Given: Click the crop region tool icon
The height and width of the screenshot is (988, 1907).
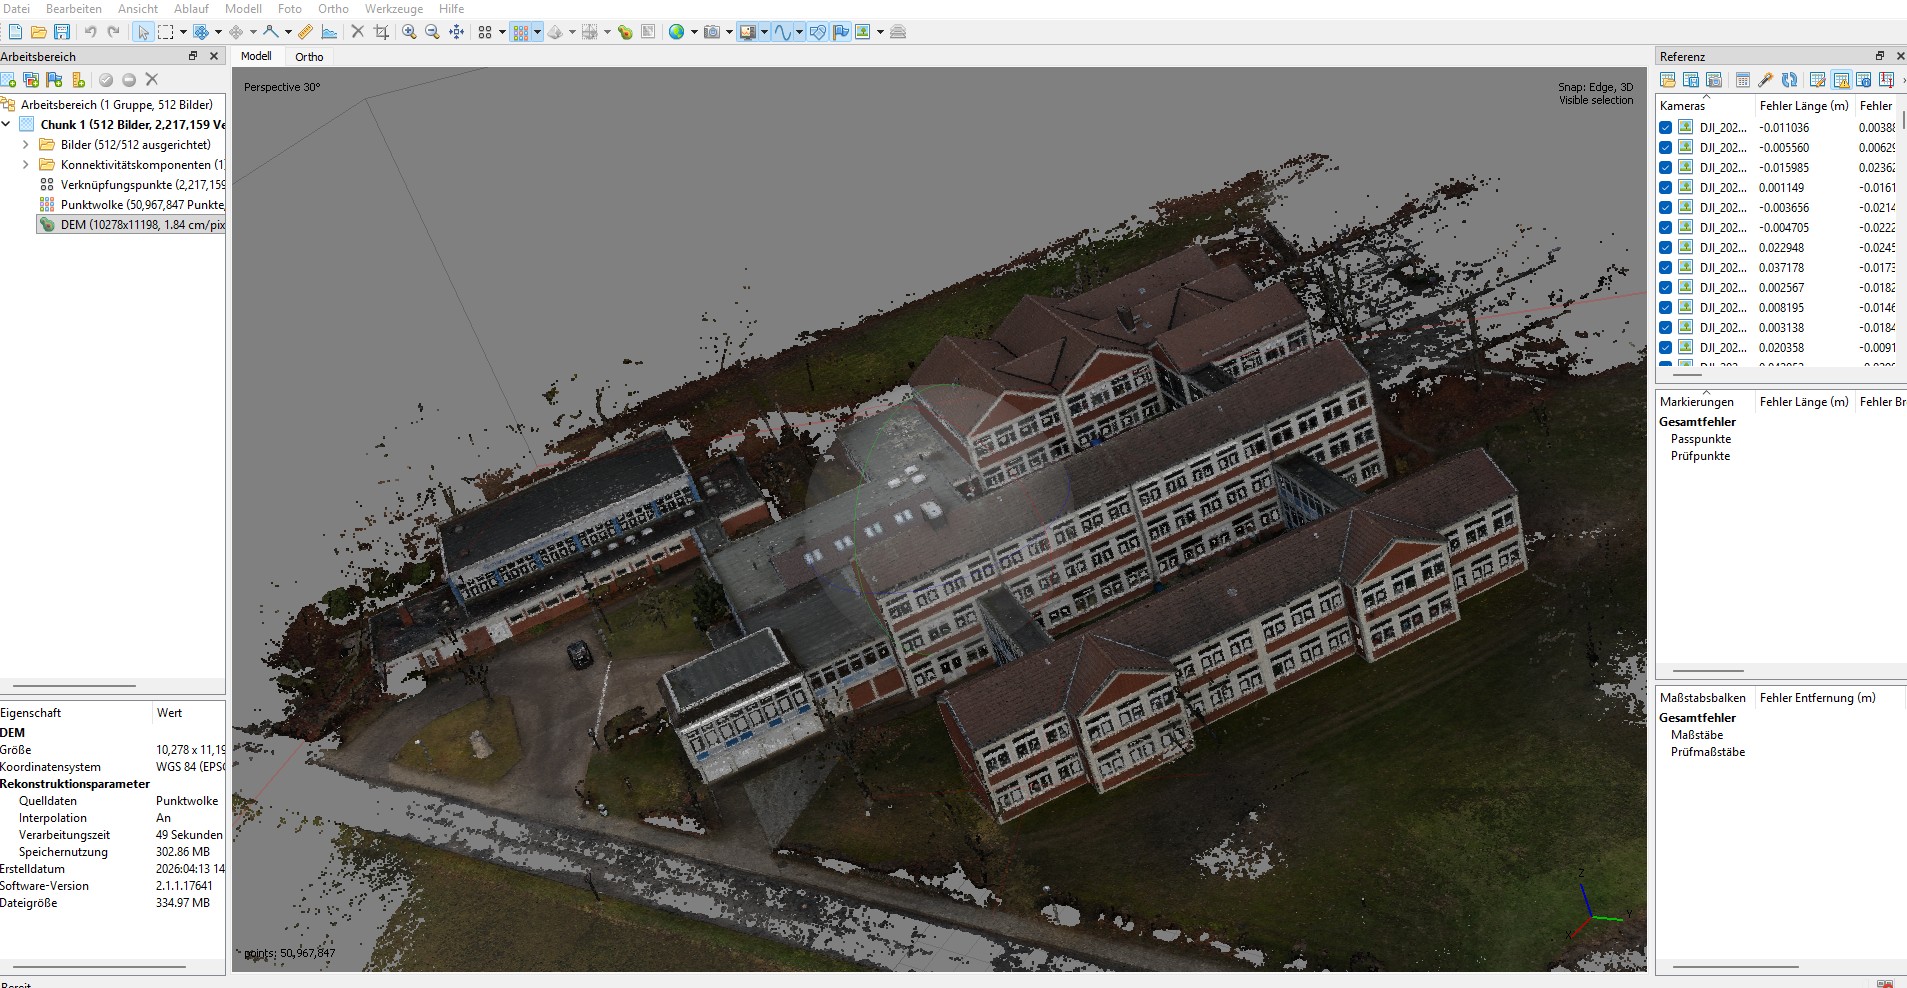Looking at the screenshot, I should (x=381, y=32).
